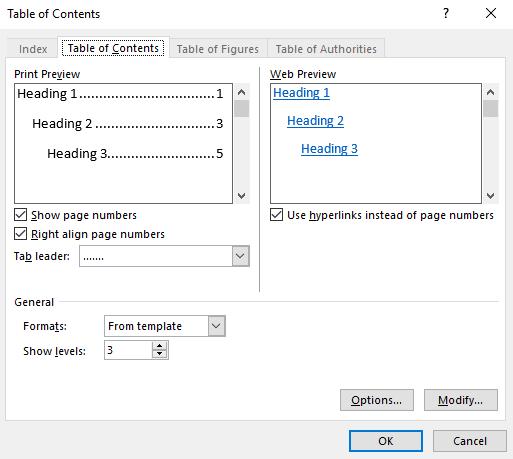Click the Print Preview scrollbar thumb
The width and height of the screenshot is (513, 459).
click(242, 109)
